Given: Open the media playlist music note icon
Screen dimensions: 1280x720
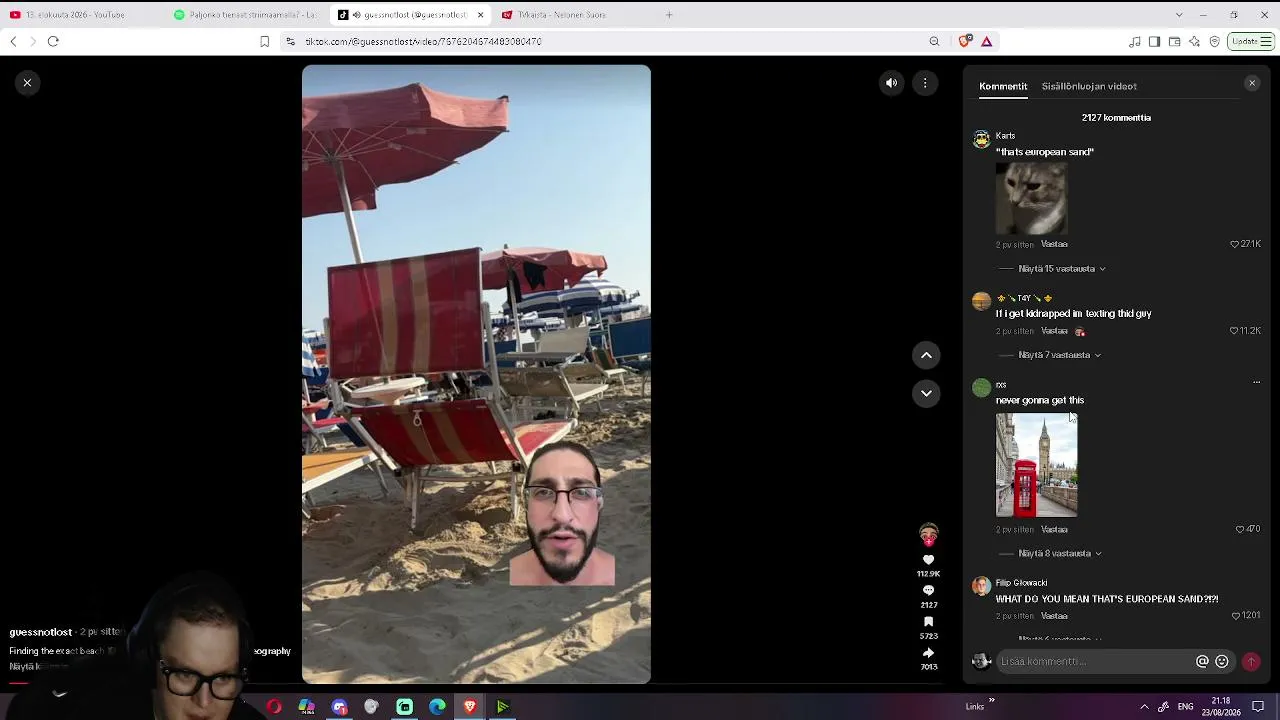Looking at the screenshot, I should (1134, 41).
